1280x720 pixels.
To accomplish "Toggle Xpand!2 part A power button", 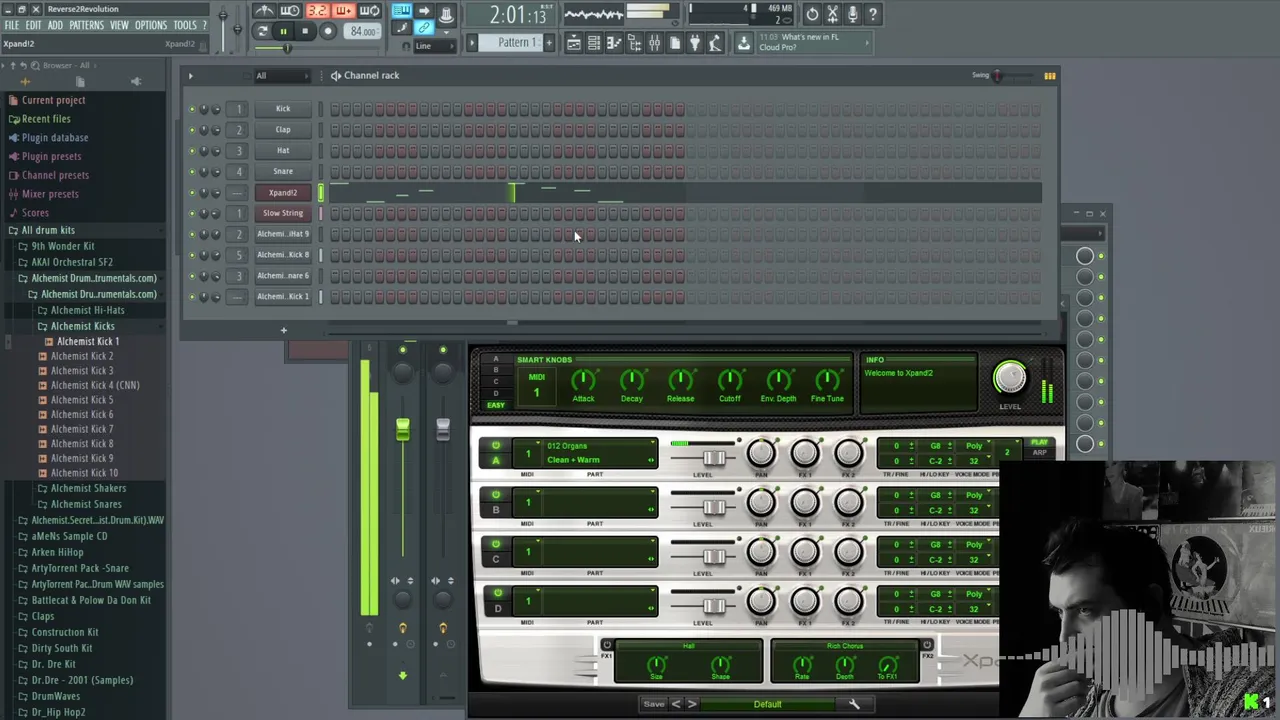I will 496,446.
